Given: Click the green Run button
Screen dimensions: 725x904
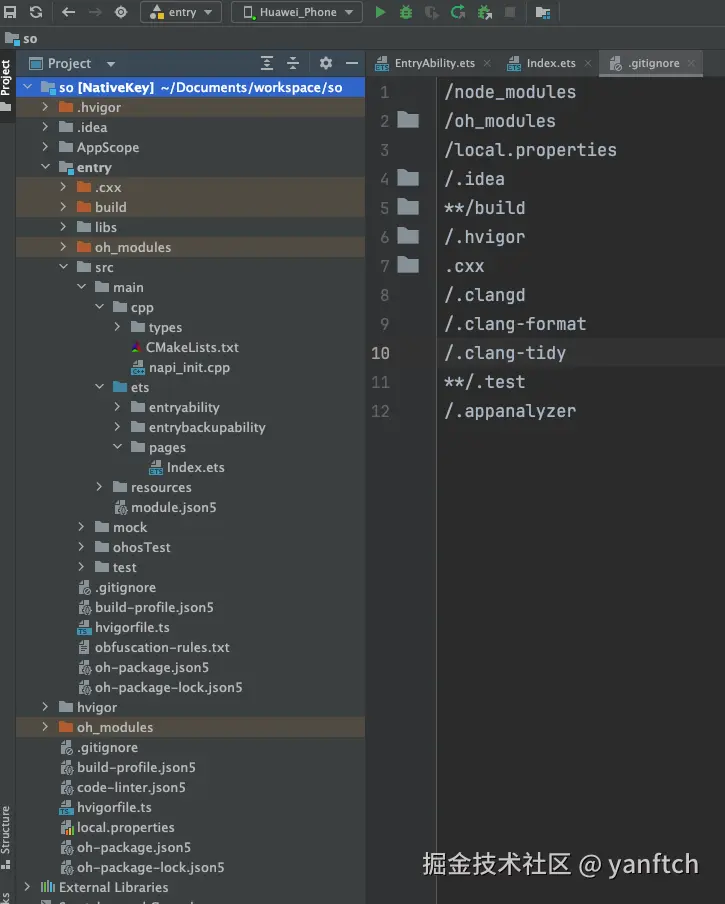Looking at the screenshot, I should pyautogui.click(x=380, y=12).
